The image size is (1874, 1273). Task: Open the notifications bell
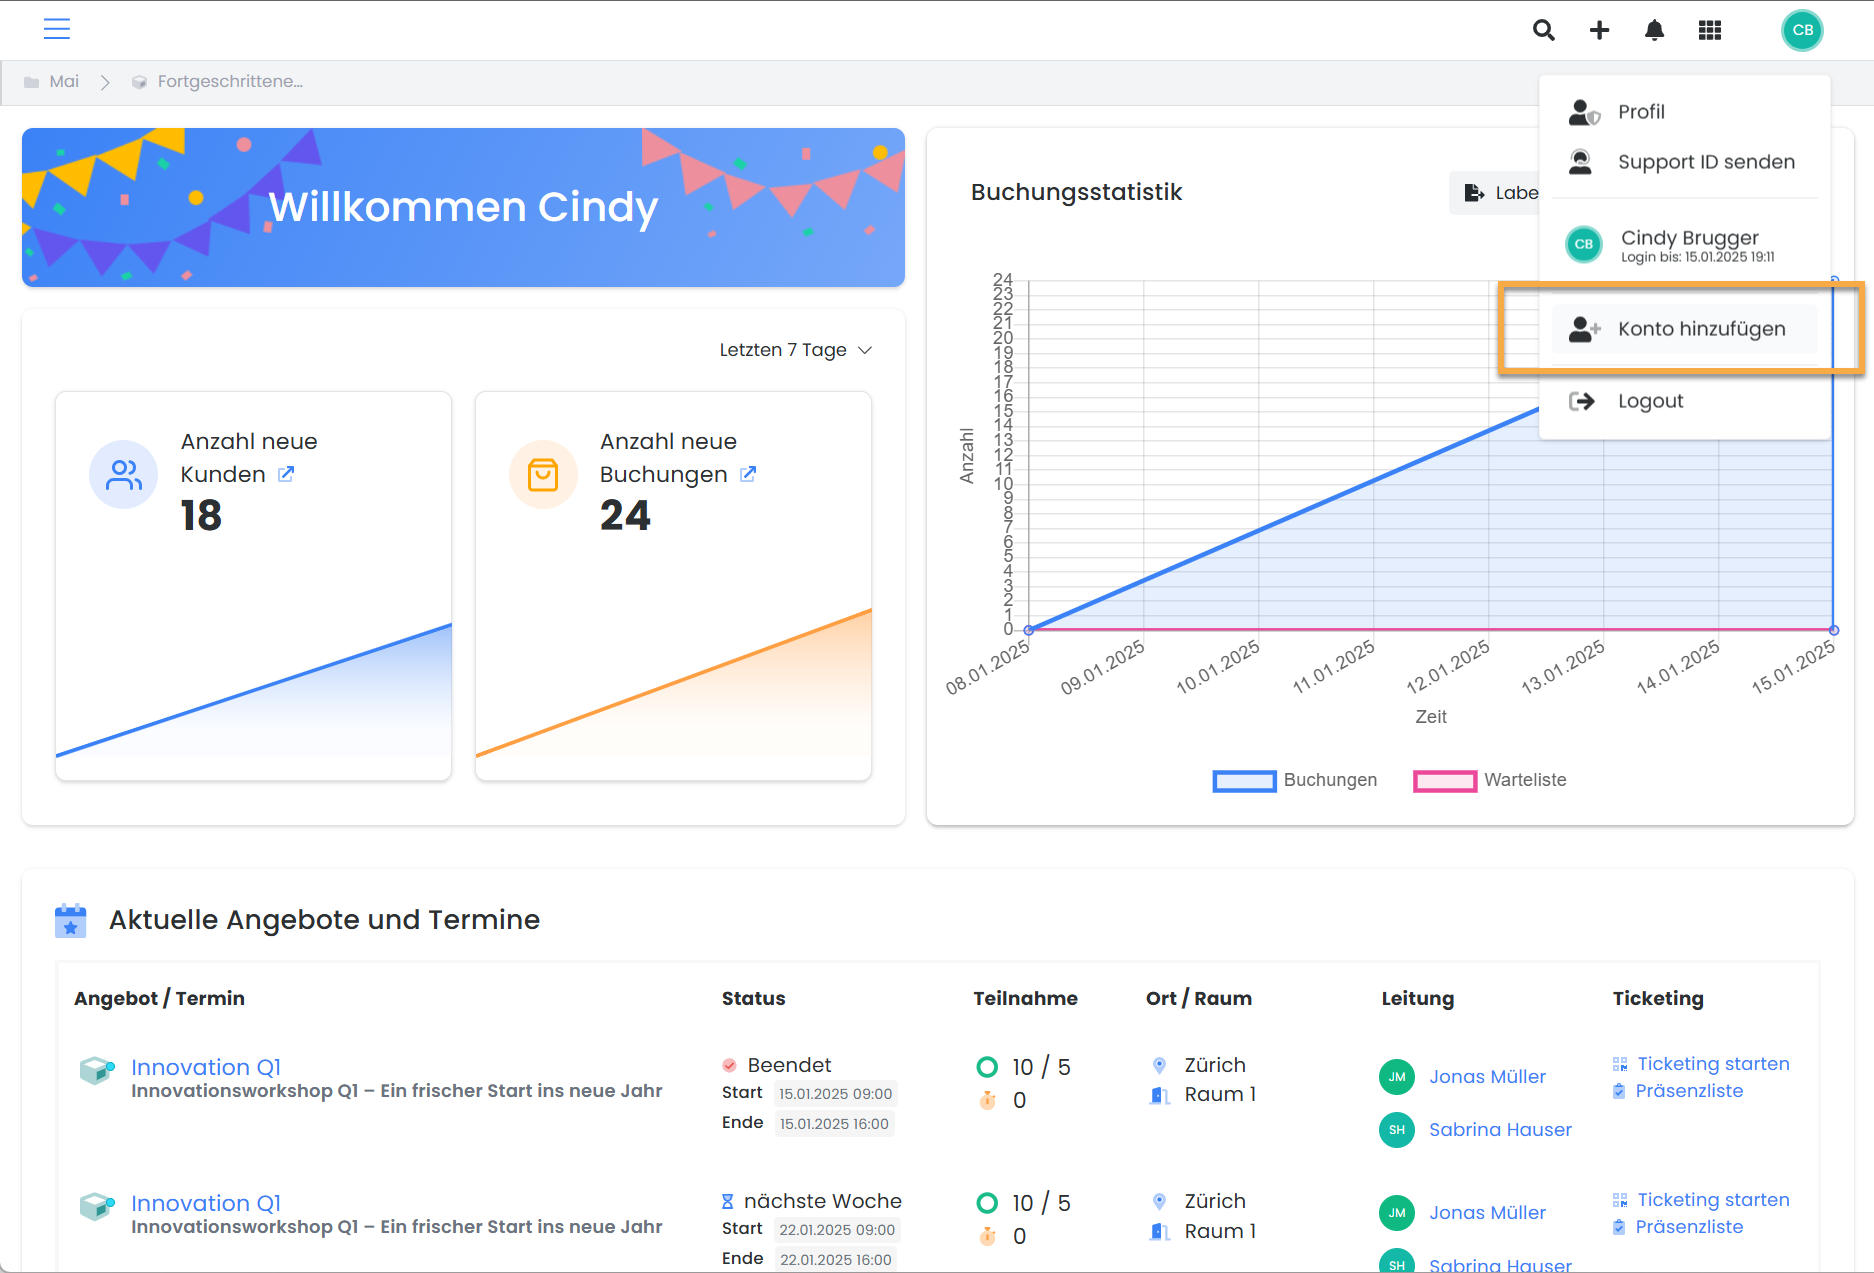click(x=1654, y=30)
